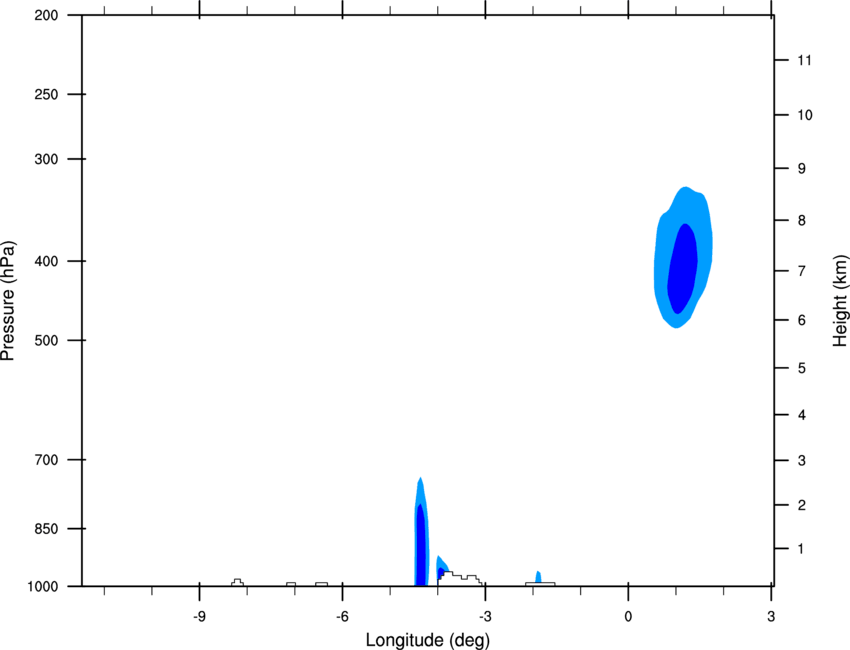
Task: Click the height label 1
Action: tap(801, 549)
